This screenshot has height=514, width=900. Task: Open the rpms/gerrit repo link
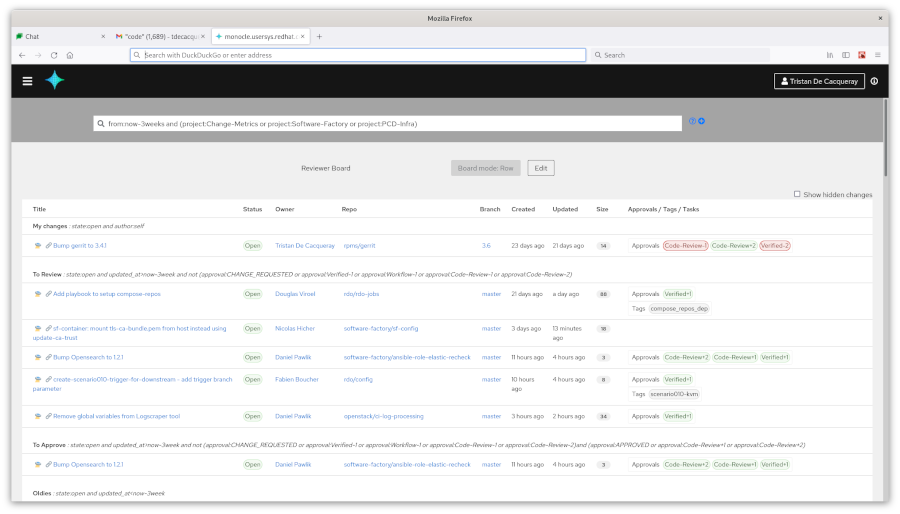tap(359, 246)
